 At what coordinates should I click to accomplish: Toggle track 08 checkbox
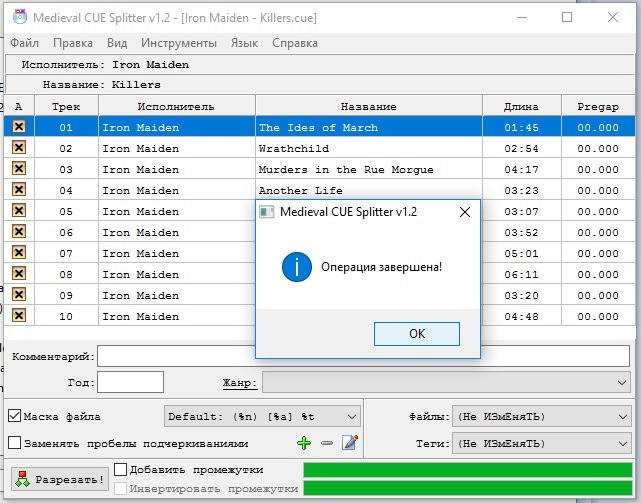19,274
